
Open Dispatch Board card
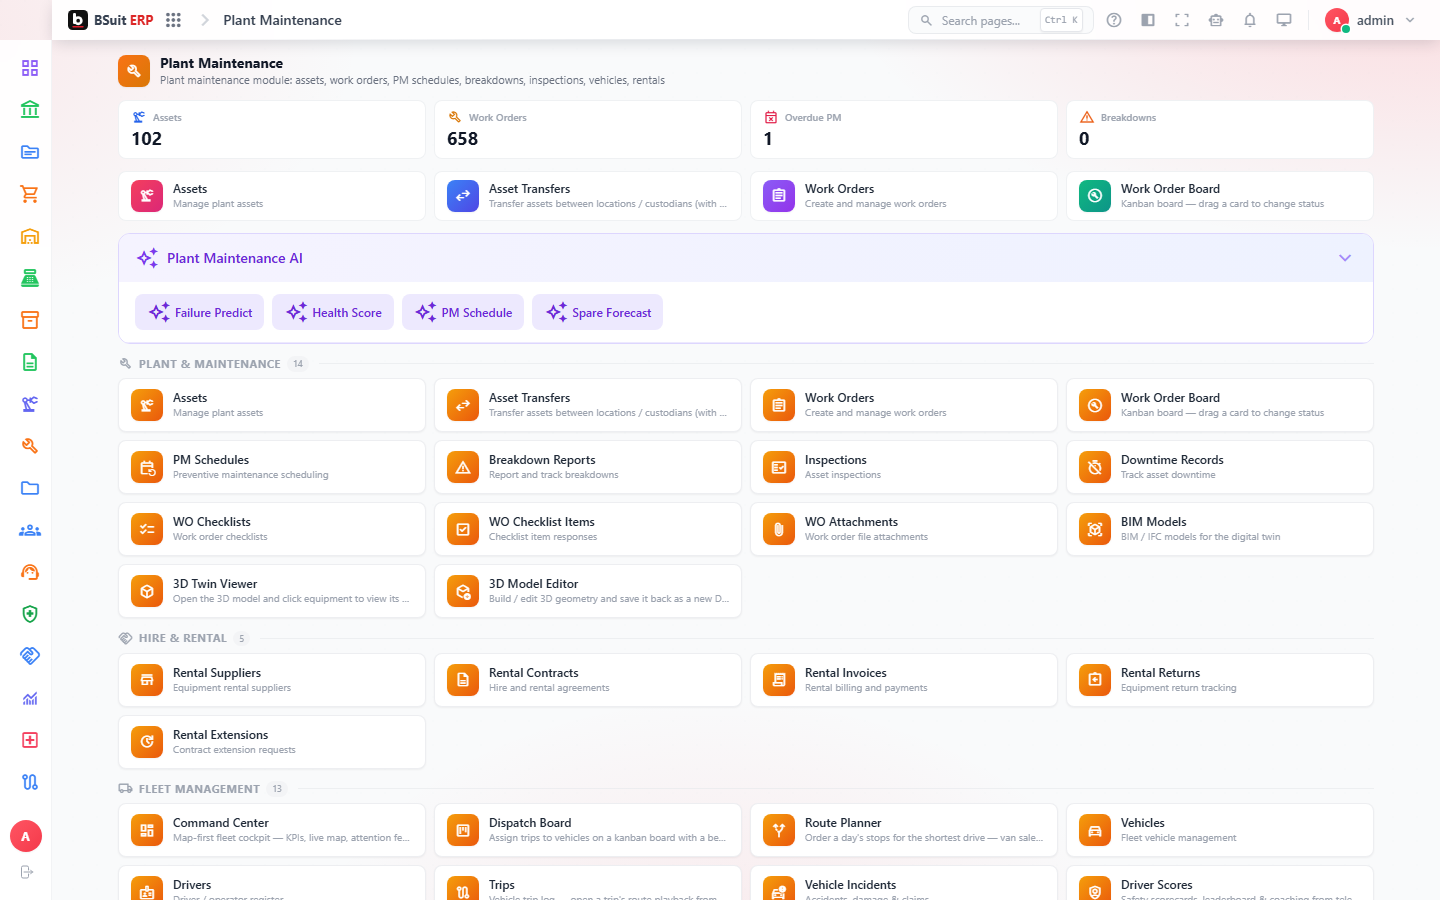(x=588, y=830)
